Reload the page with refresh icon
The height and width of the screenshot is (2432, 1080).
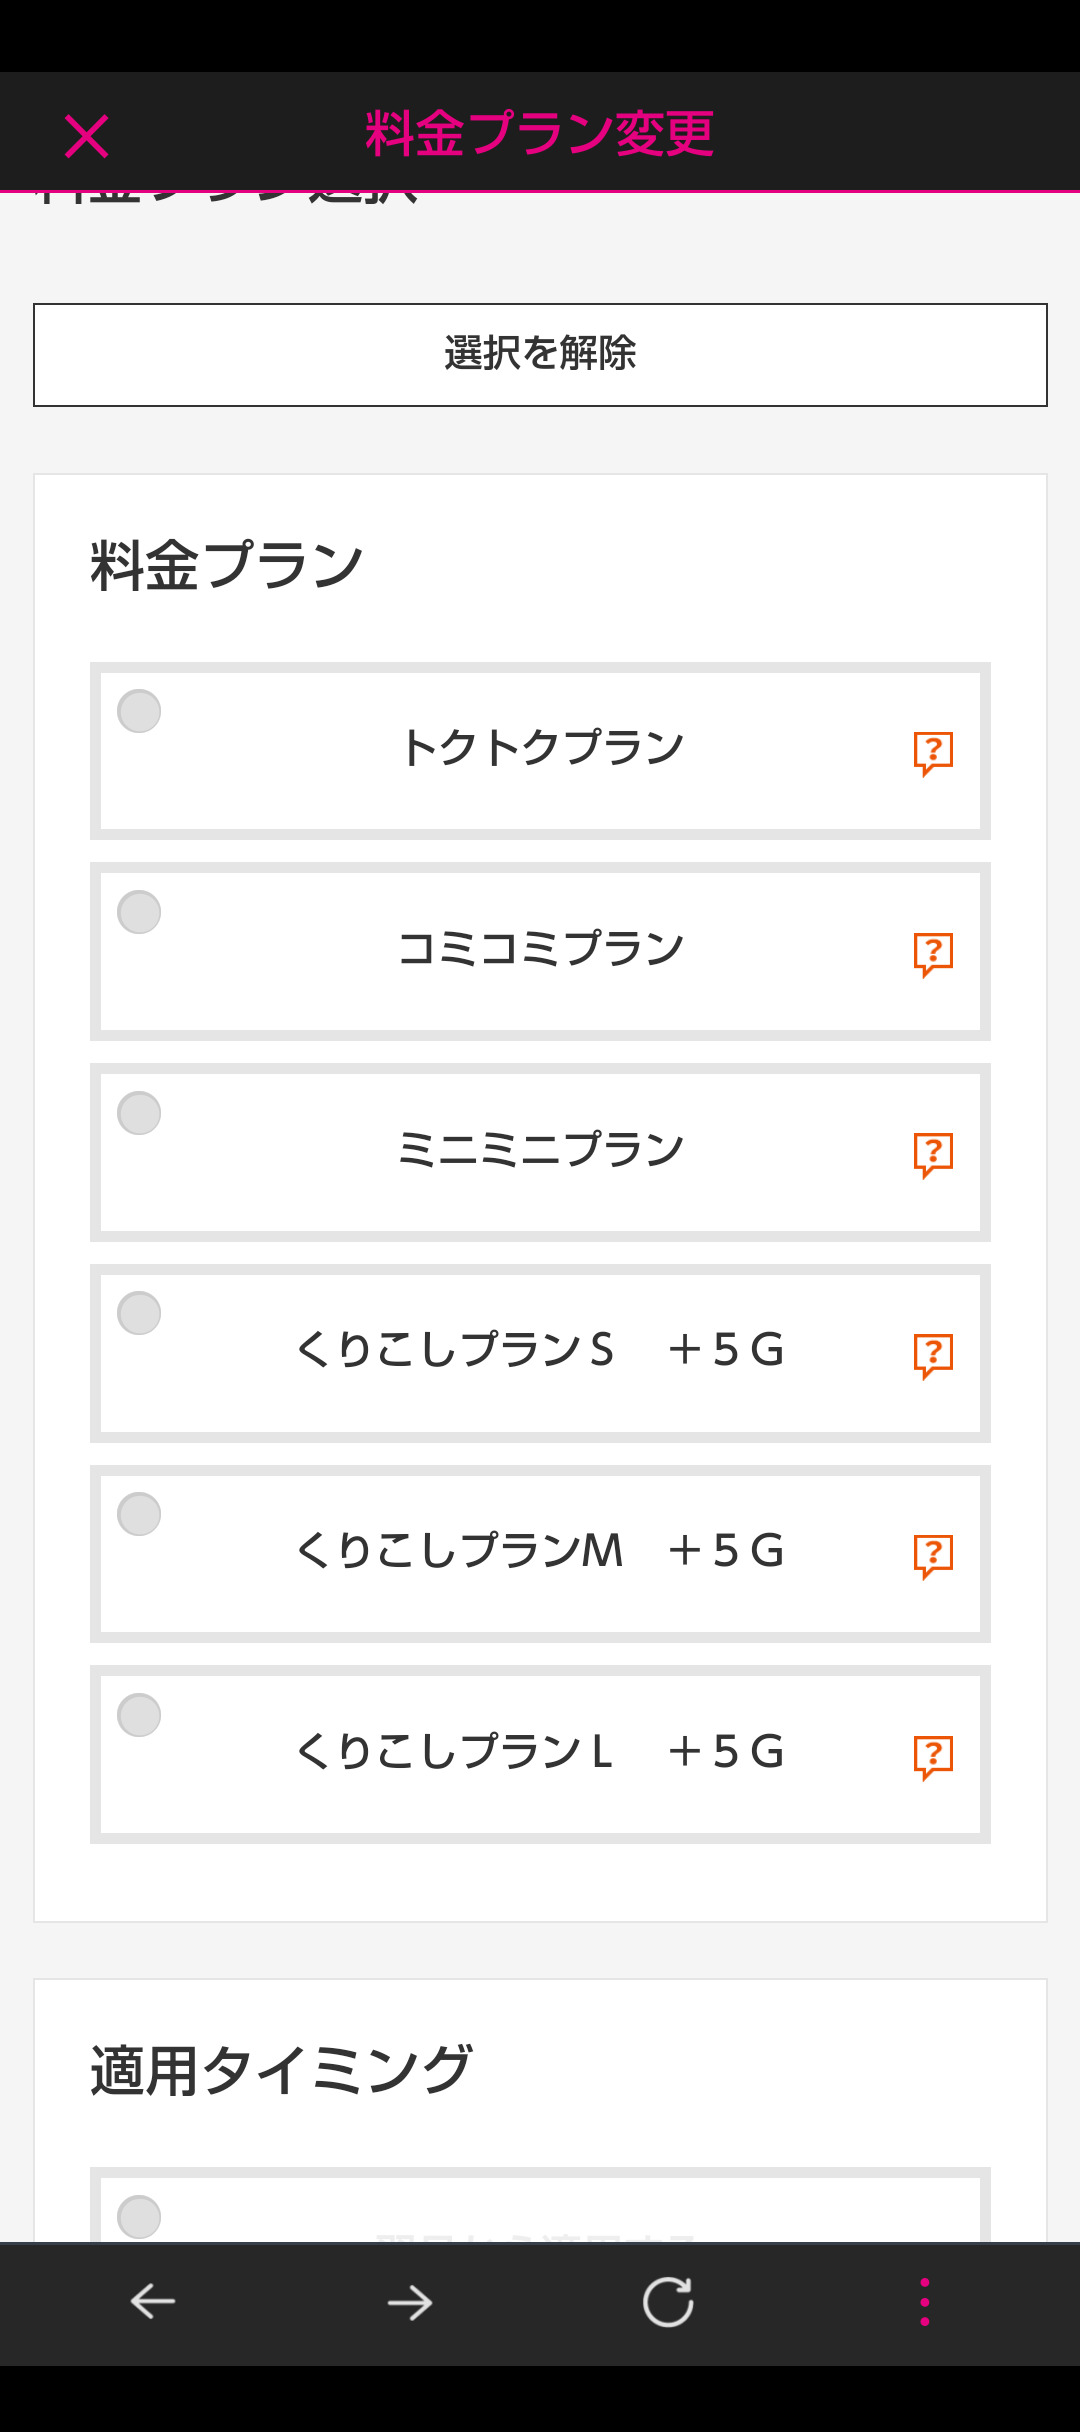click(668, 2302)
